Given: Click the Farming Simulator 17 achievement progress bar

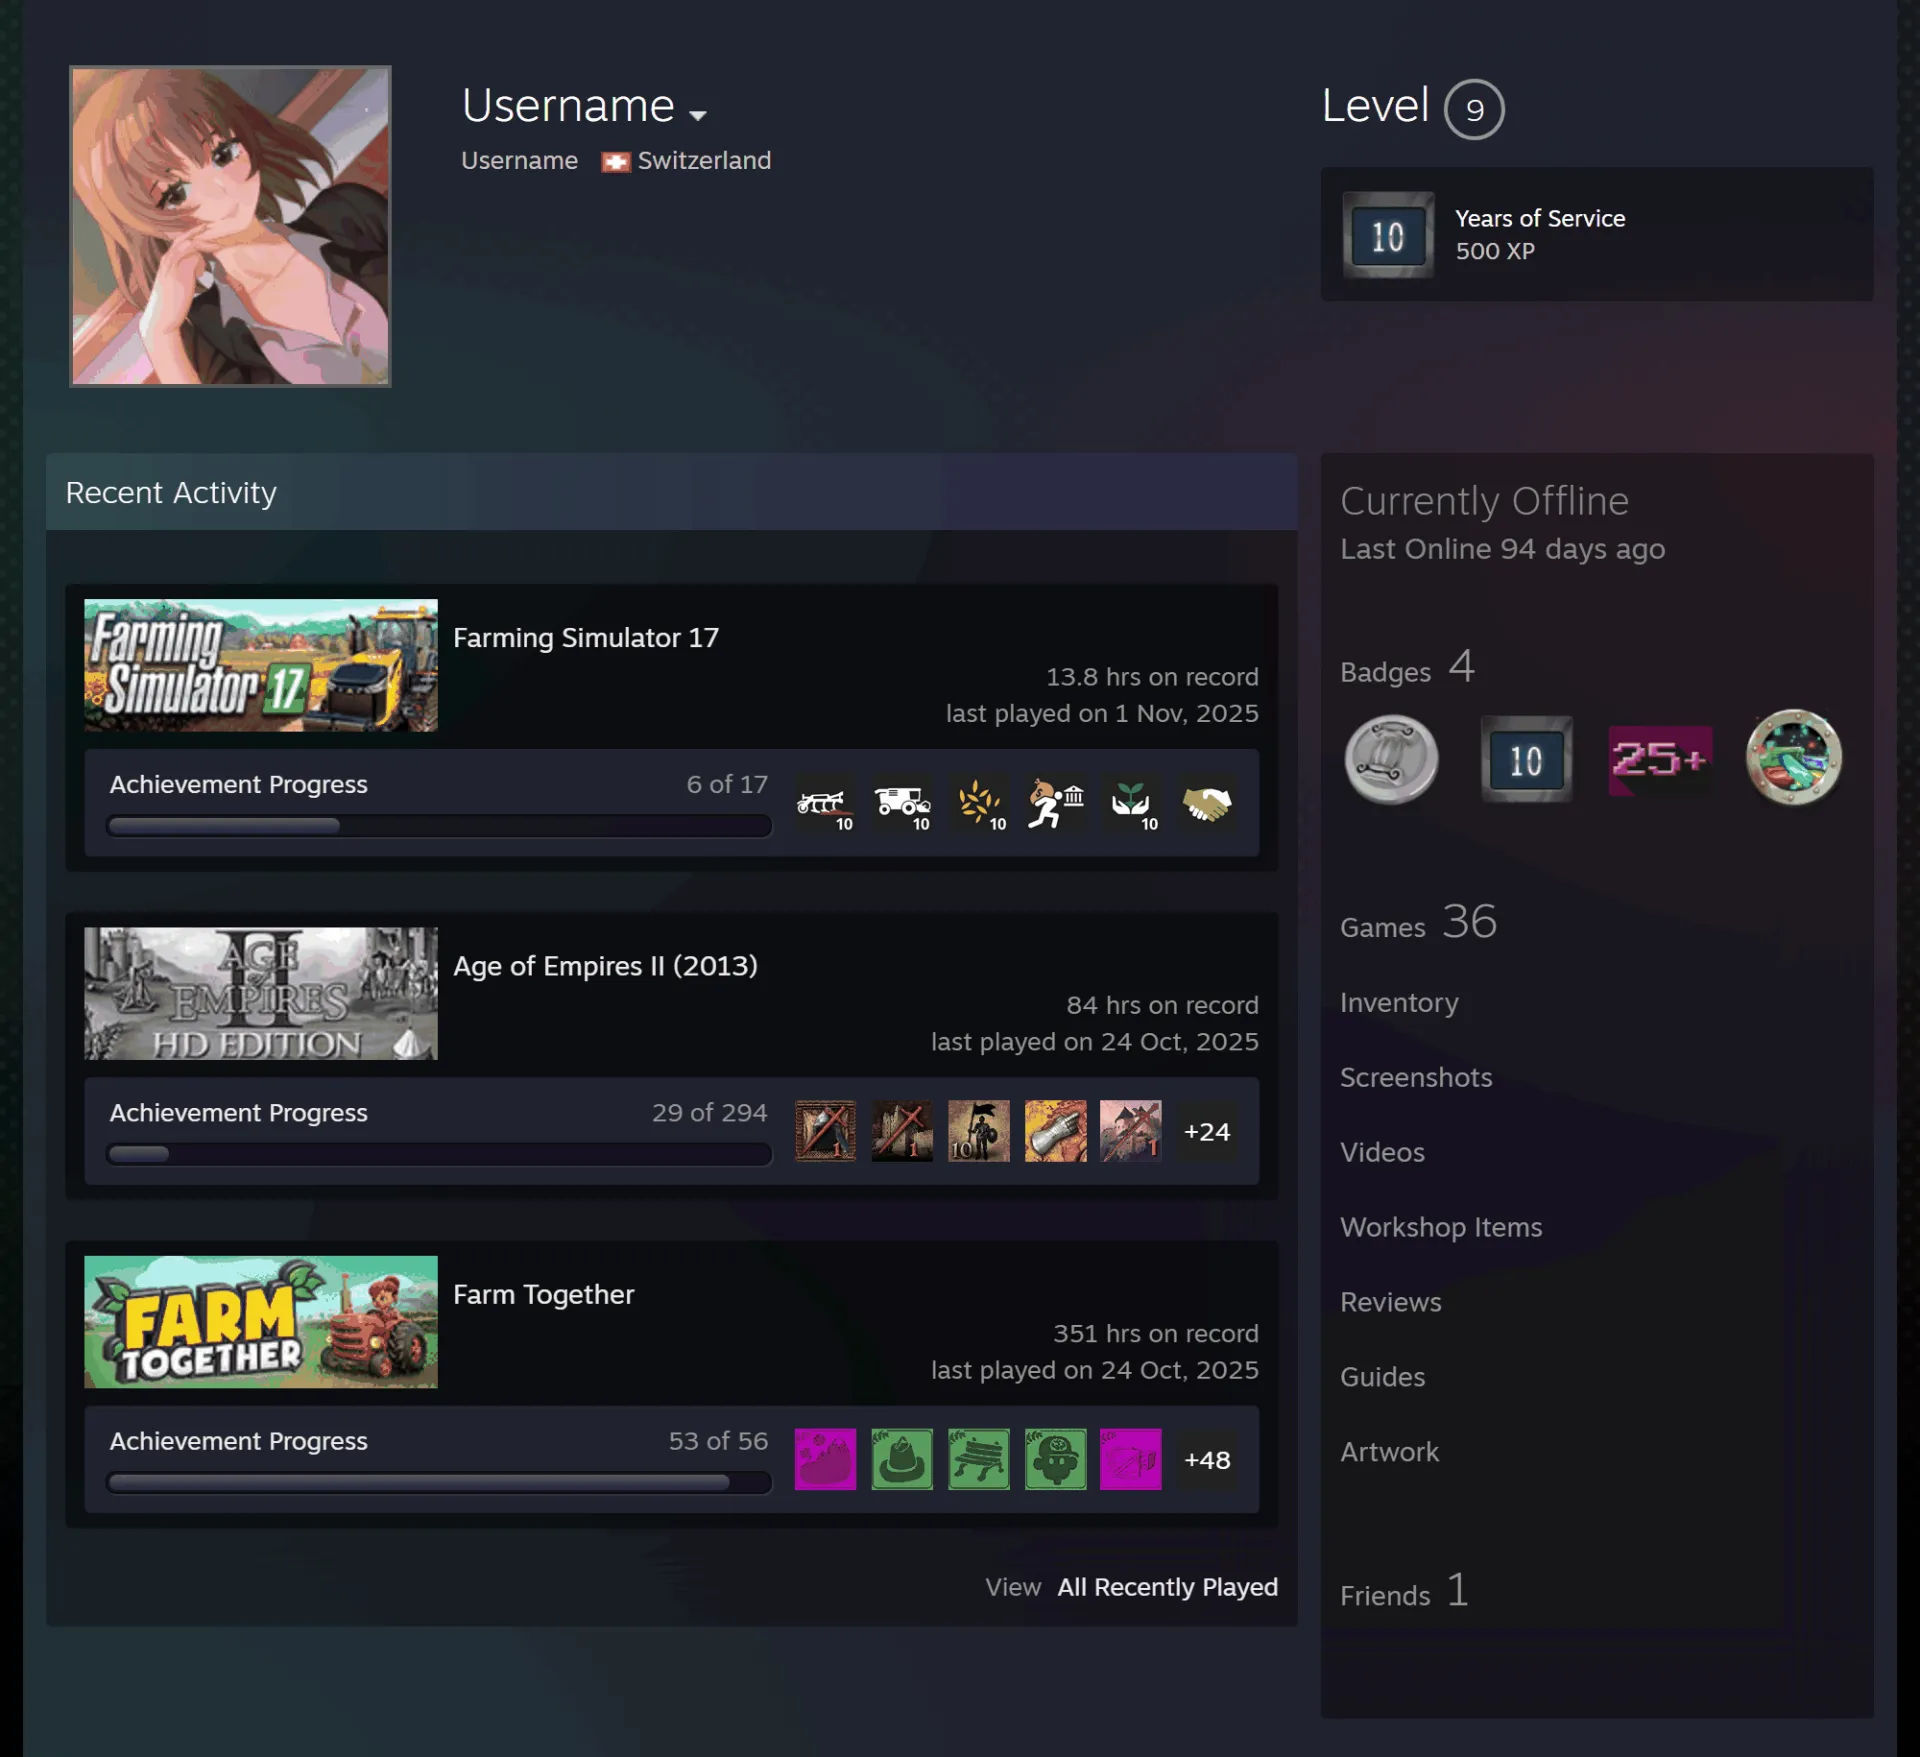Looking at the screenshot, I should tap(439, 826).
